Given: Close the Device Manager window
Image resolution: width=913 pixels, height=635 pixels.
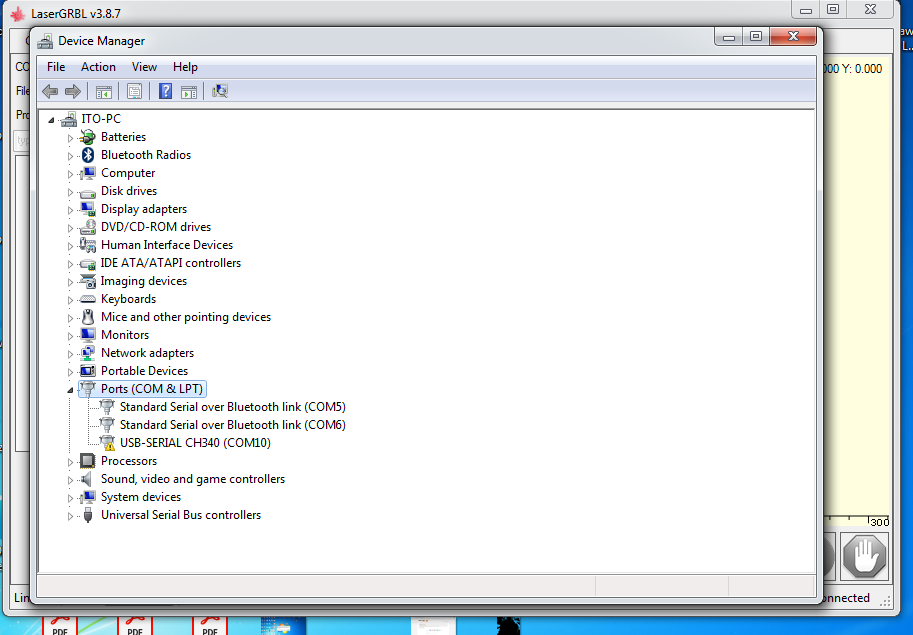Looking at the screenshot, I should click(x=792, y=36).
